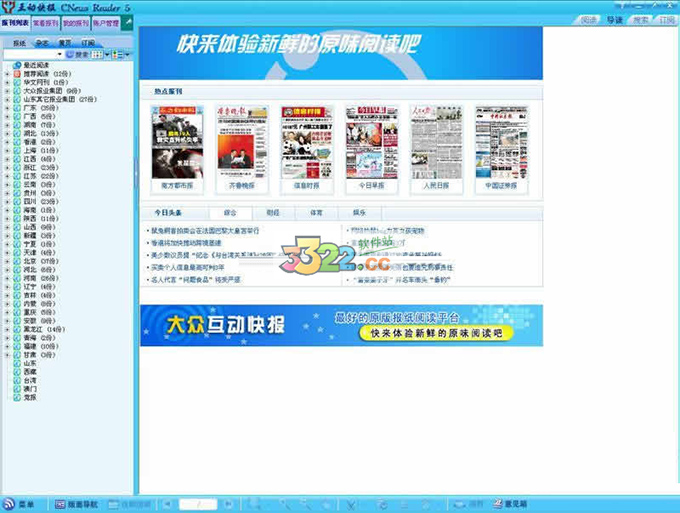
Task: Click into the left panel search input field
Action: point(30,55)
